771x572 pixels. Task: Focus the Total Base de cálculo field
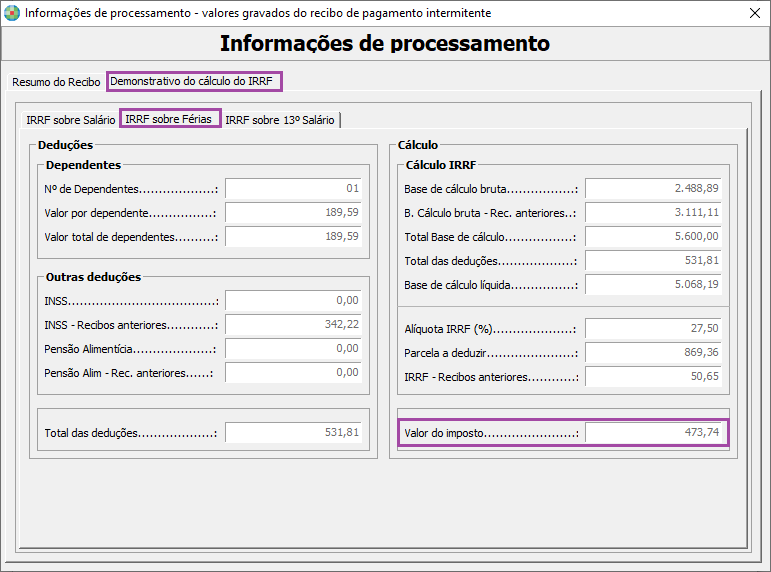653,237
